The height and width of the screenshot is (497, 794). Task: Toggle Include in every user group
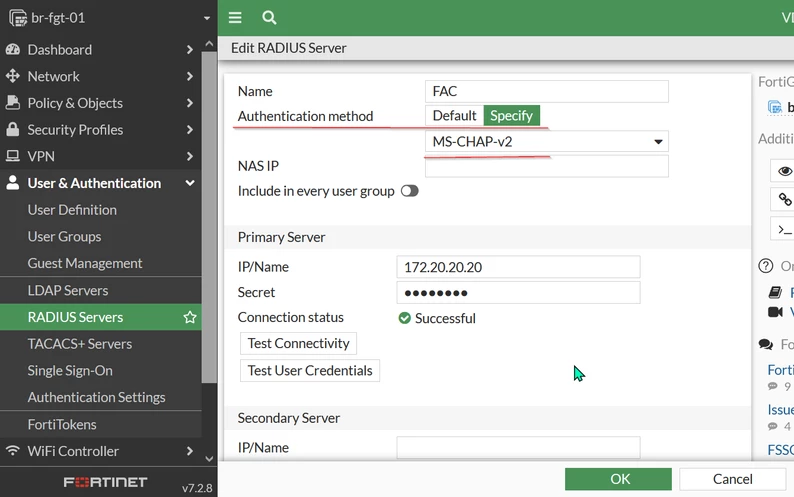[410, 191]
